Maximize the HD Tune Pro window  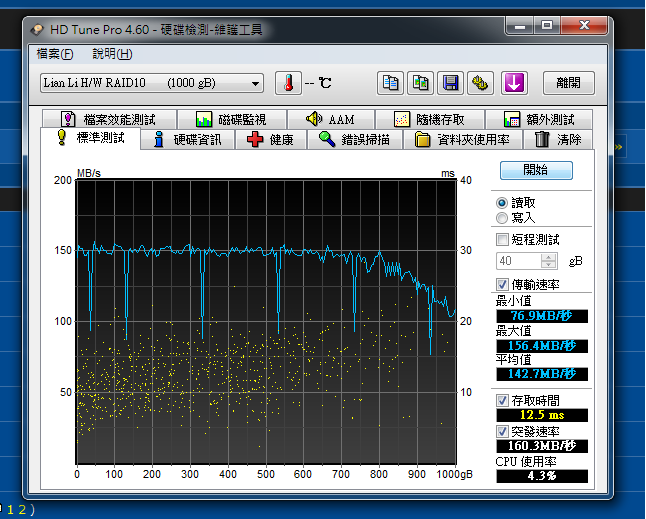pyautogui.click(x=547, y=26)
